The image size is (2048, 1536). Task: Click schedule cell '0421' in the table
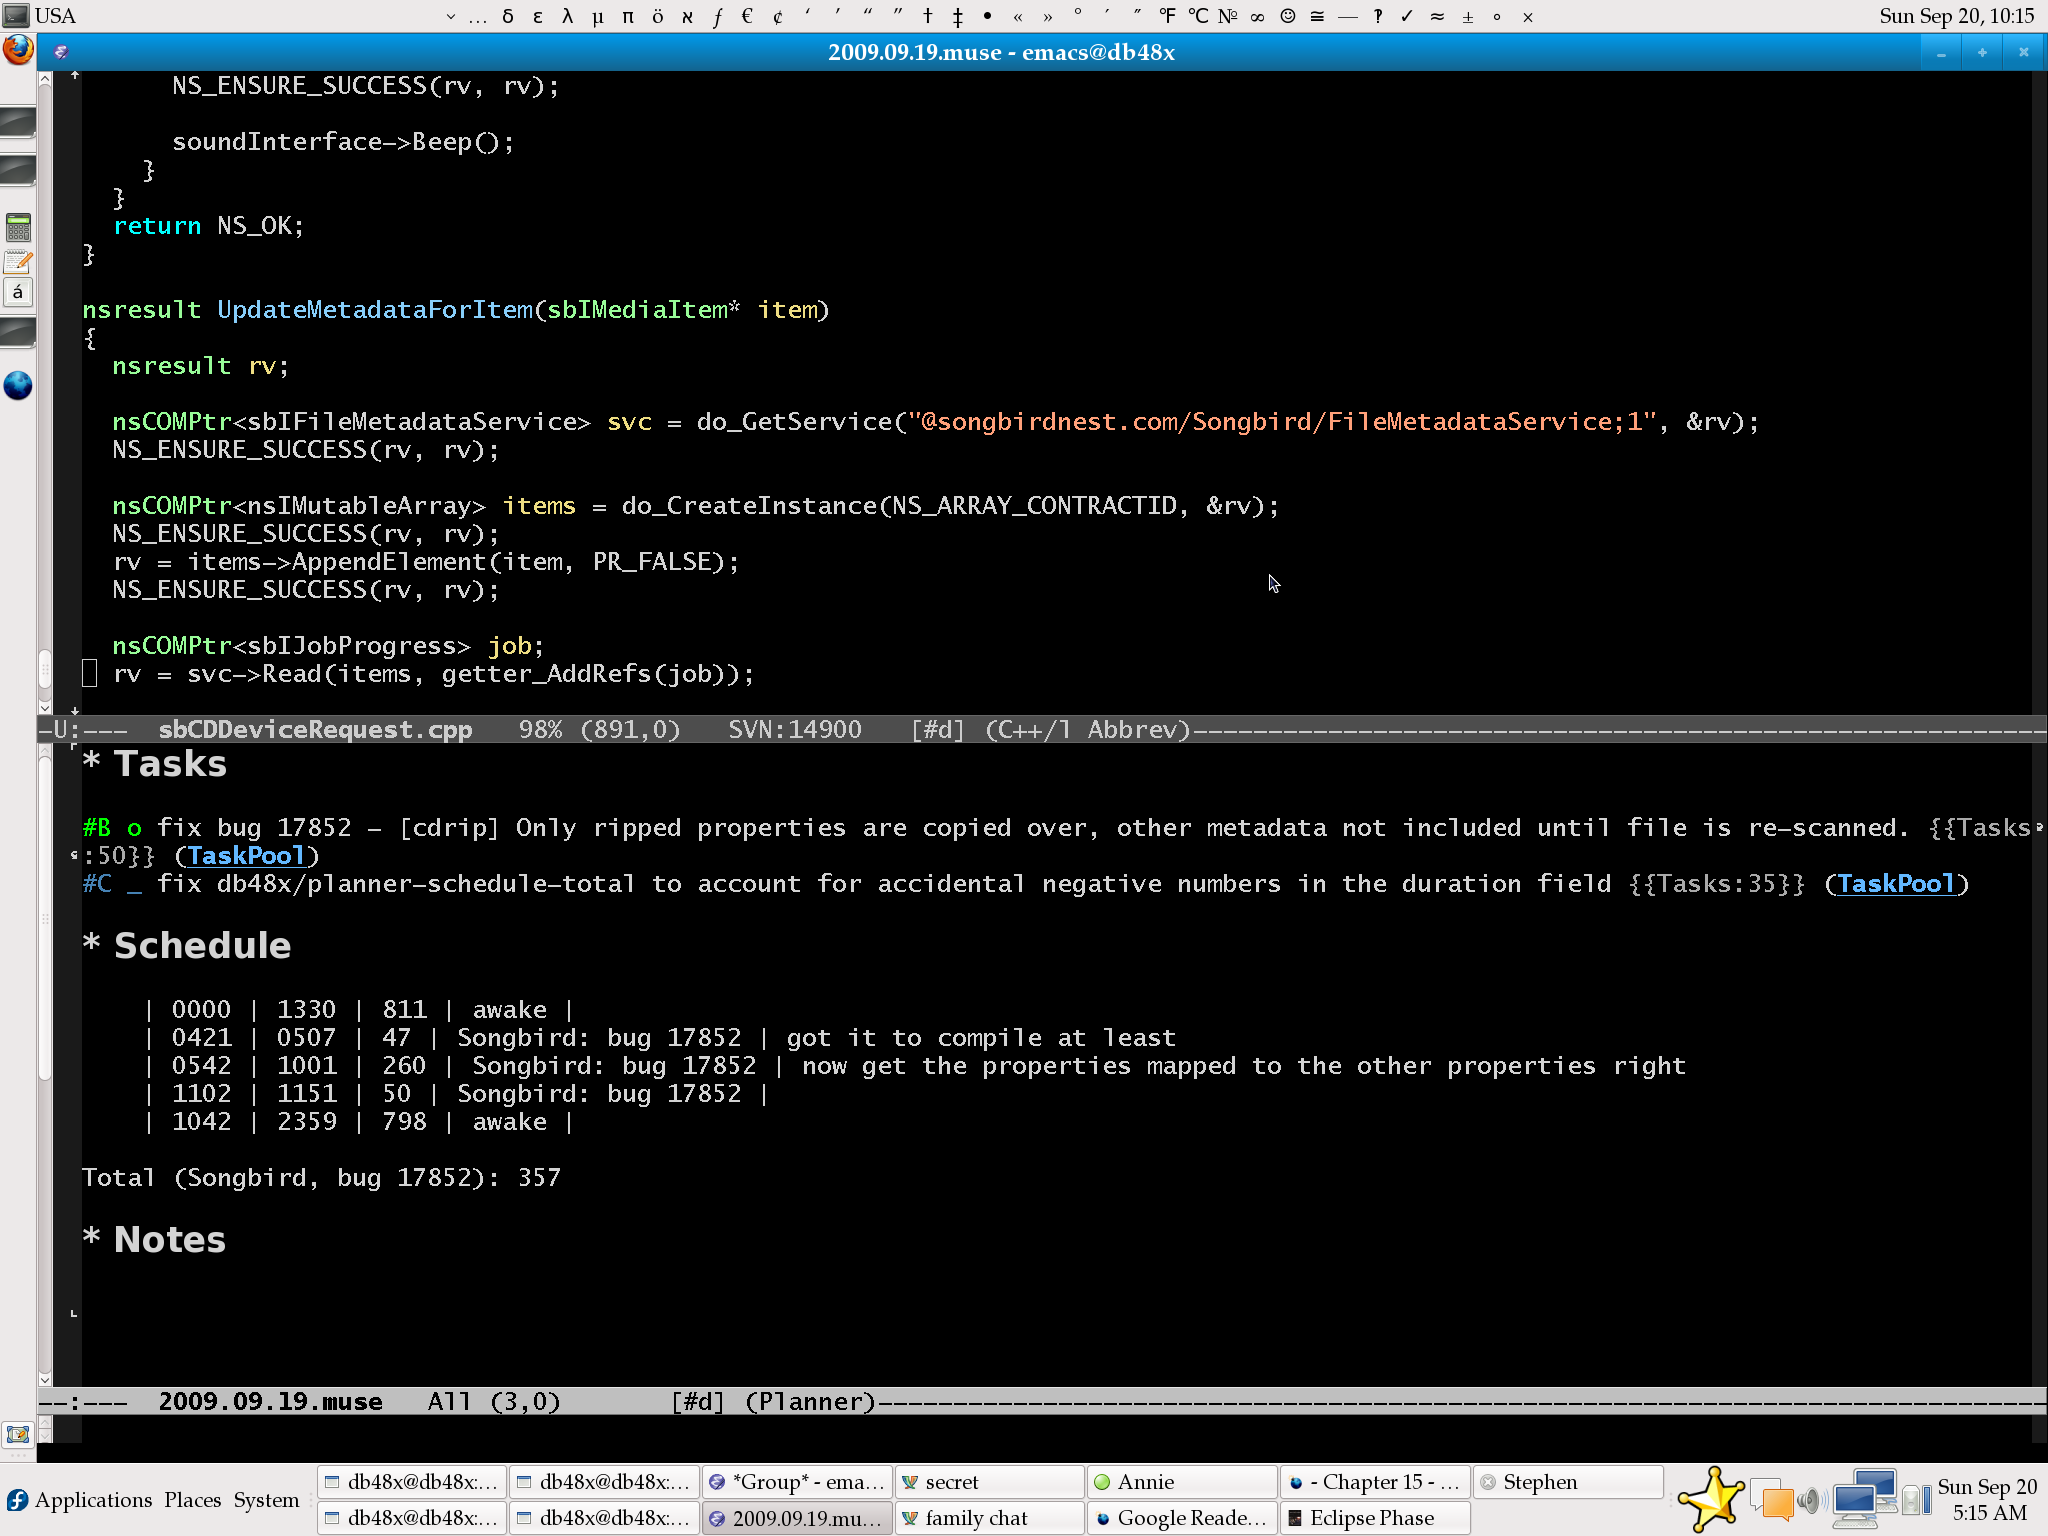(x=201, y=1038)
